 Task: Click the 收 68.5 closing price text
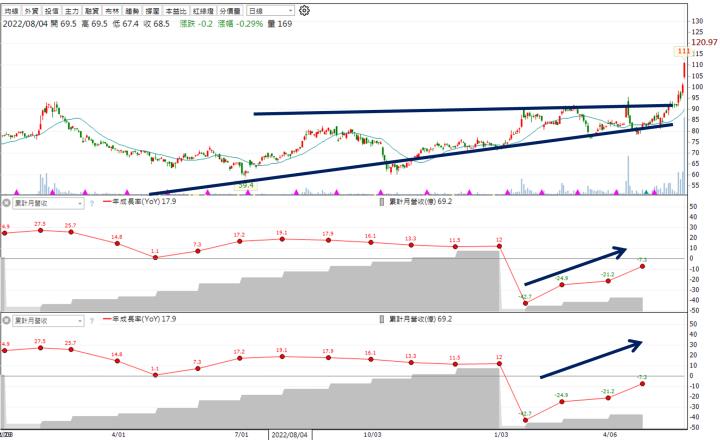coord(156,24)
